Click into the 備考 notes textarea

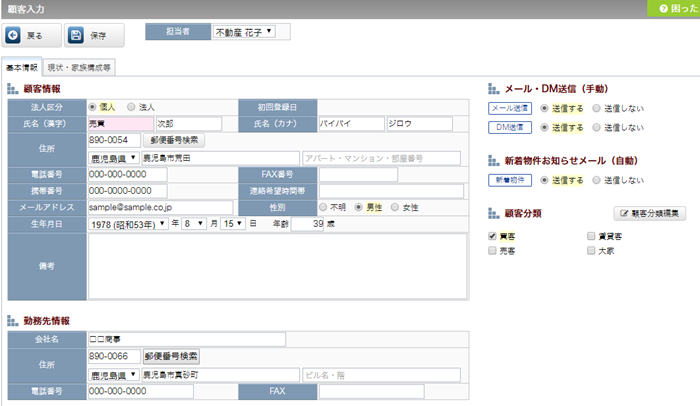(x=275, y=265)
